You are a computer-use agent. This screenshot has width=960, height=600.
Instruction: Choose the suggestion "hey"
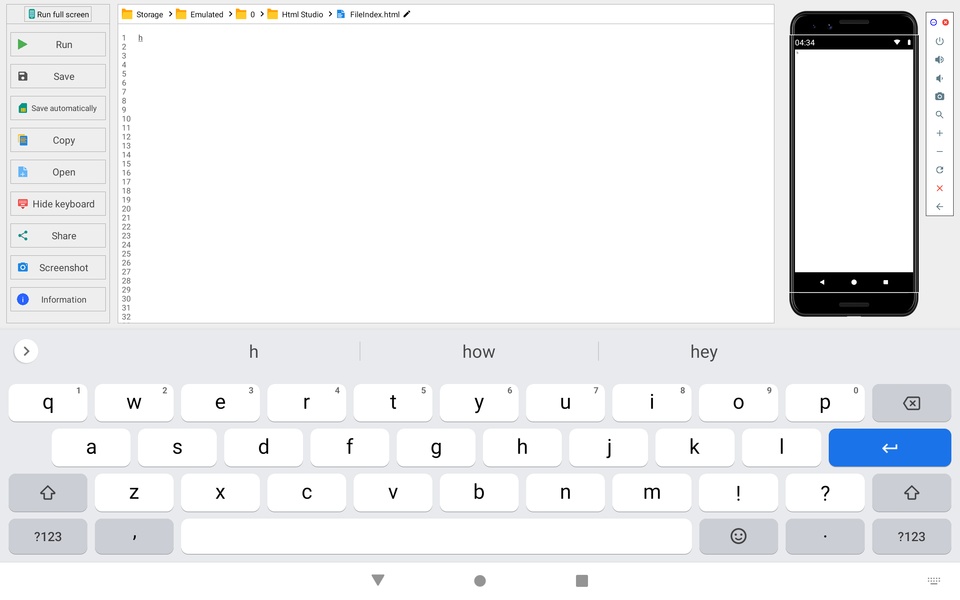[x=703, y=351]
